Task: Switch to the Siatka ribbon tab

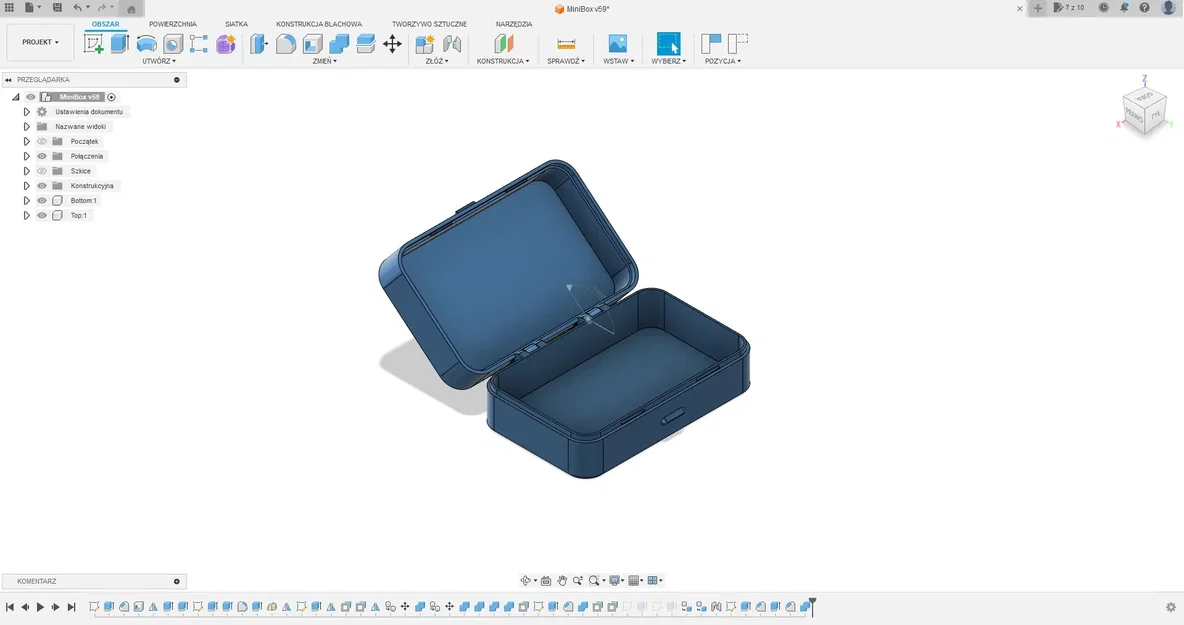Action: [236, 23]
